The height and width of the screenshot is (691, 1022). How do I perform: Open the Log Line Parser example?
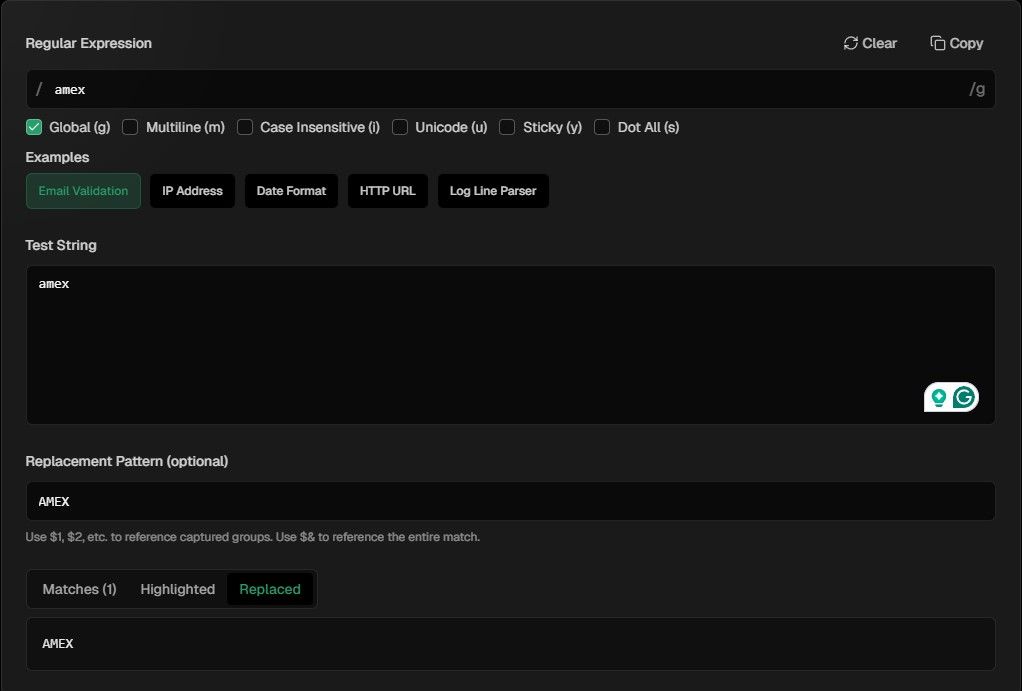point(493,190)
